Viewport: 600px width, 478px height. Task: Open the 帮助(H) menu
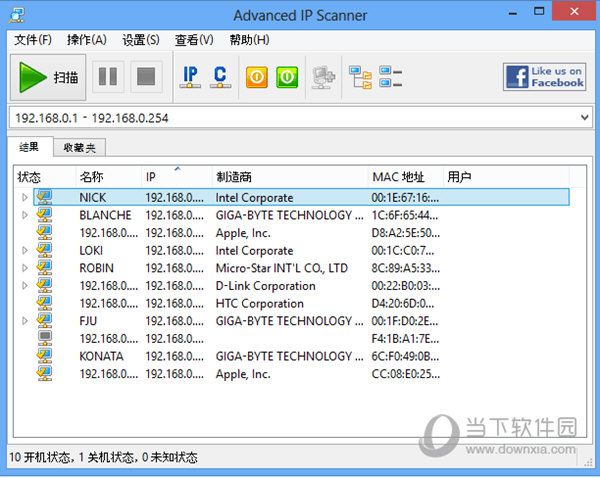(249, 39)
